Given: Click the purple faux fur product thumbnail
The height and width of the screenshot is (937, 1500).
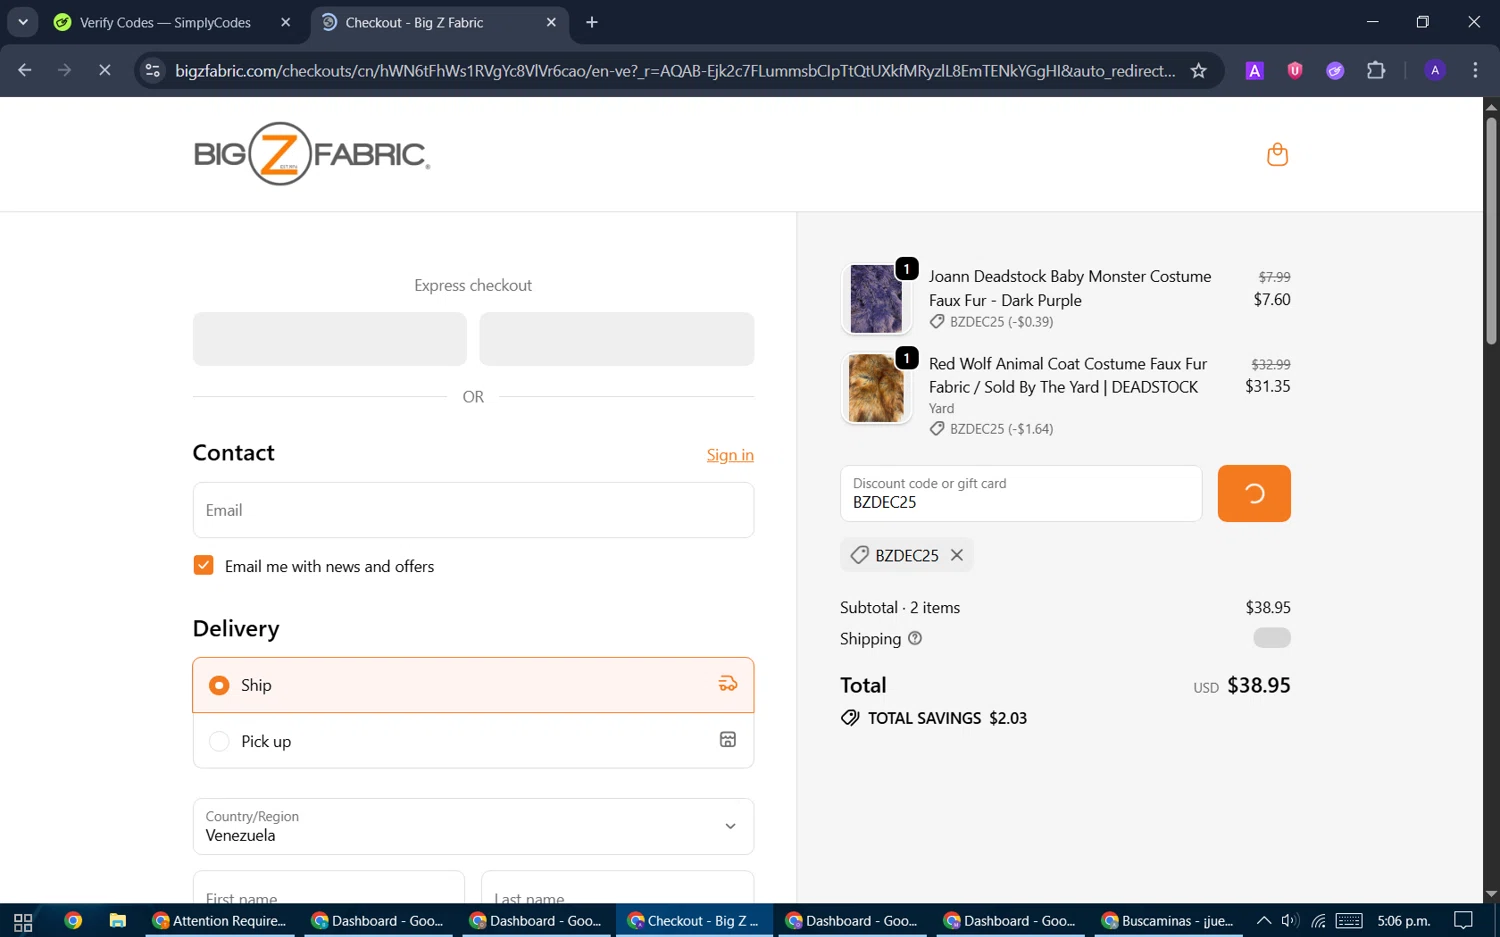Looking at the screenshot, I should pyautogui.click(x=876, y=299).
